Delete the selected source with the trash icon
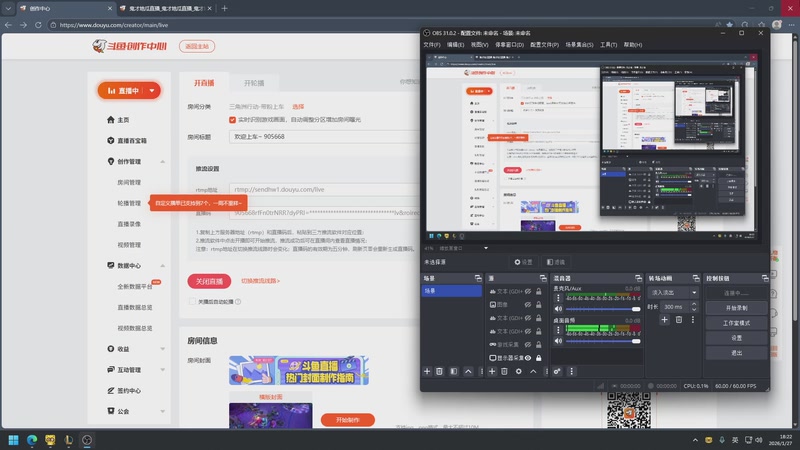The height and width of the screenshot is (450, 800). [x=504, y=371]
